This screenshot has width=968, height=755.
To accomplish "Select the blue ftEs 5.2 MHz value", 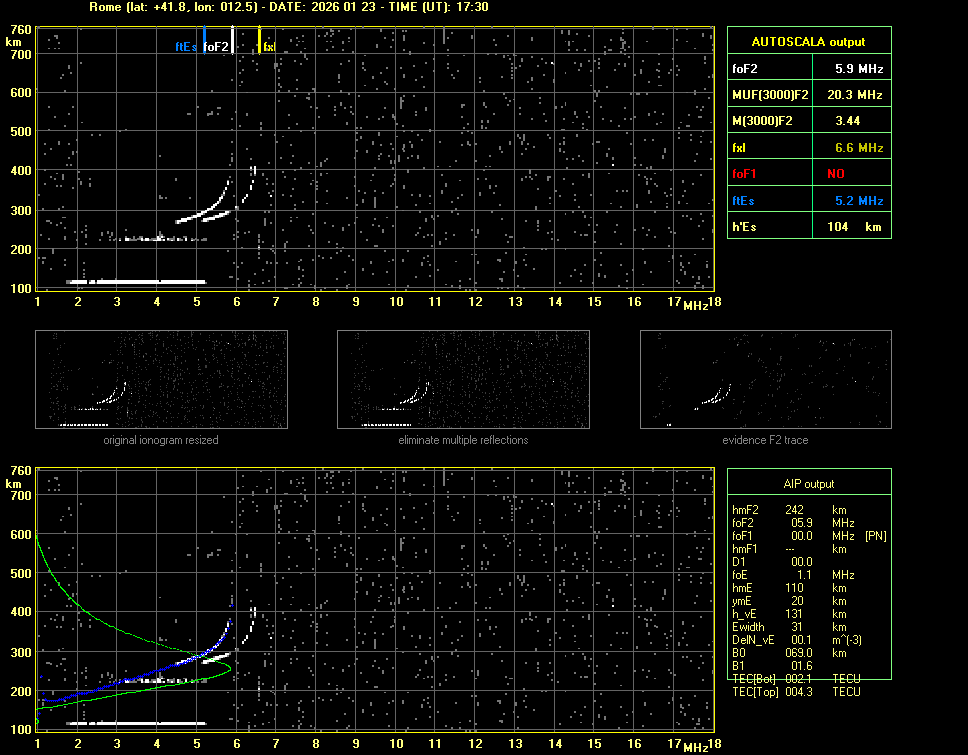I will [858, 201].
